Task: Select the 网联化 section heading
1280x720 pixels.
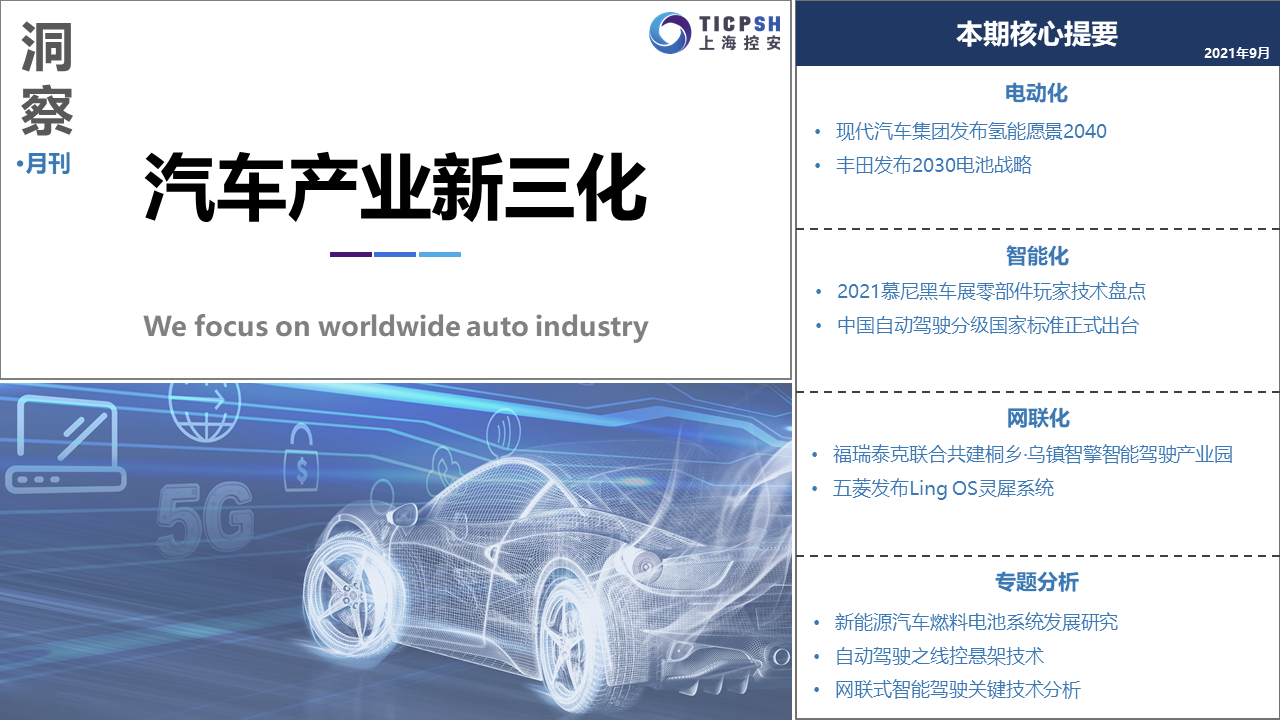Action: coord(1036,418)
